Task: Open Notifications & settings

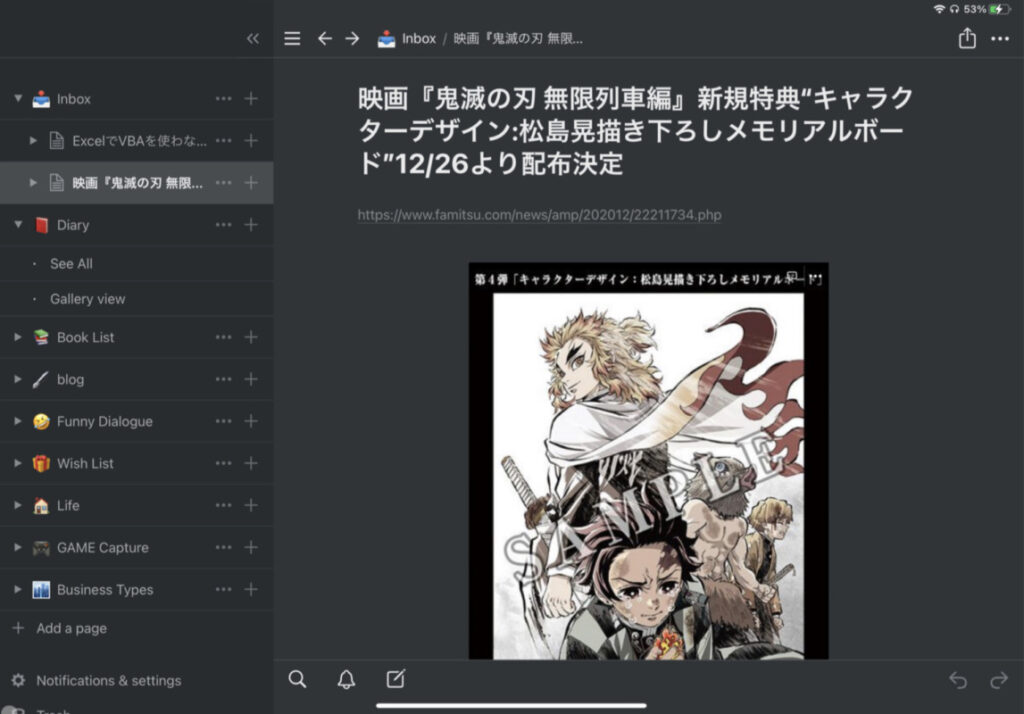Action: [108, 680]
